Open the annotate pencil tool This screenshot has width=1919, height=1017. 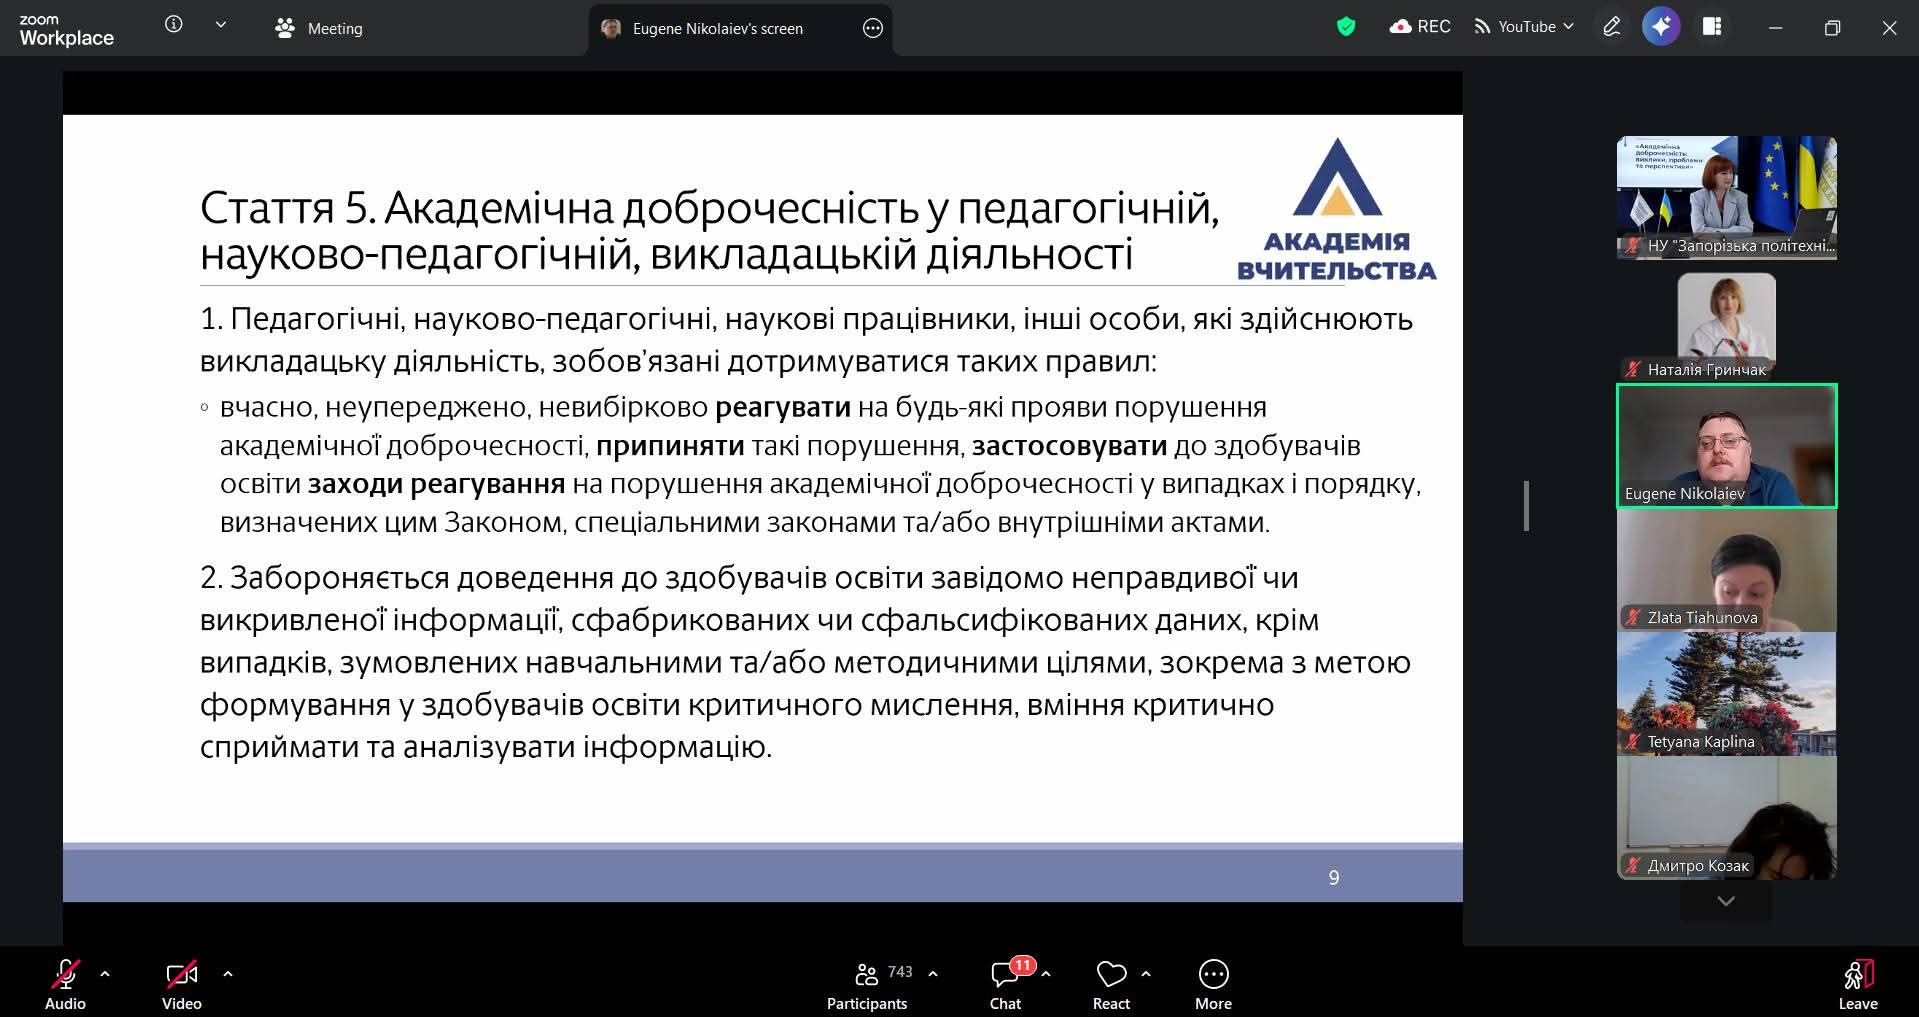tap(1611, 27)
